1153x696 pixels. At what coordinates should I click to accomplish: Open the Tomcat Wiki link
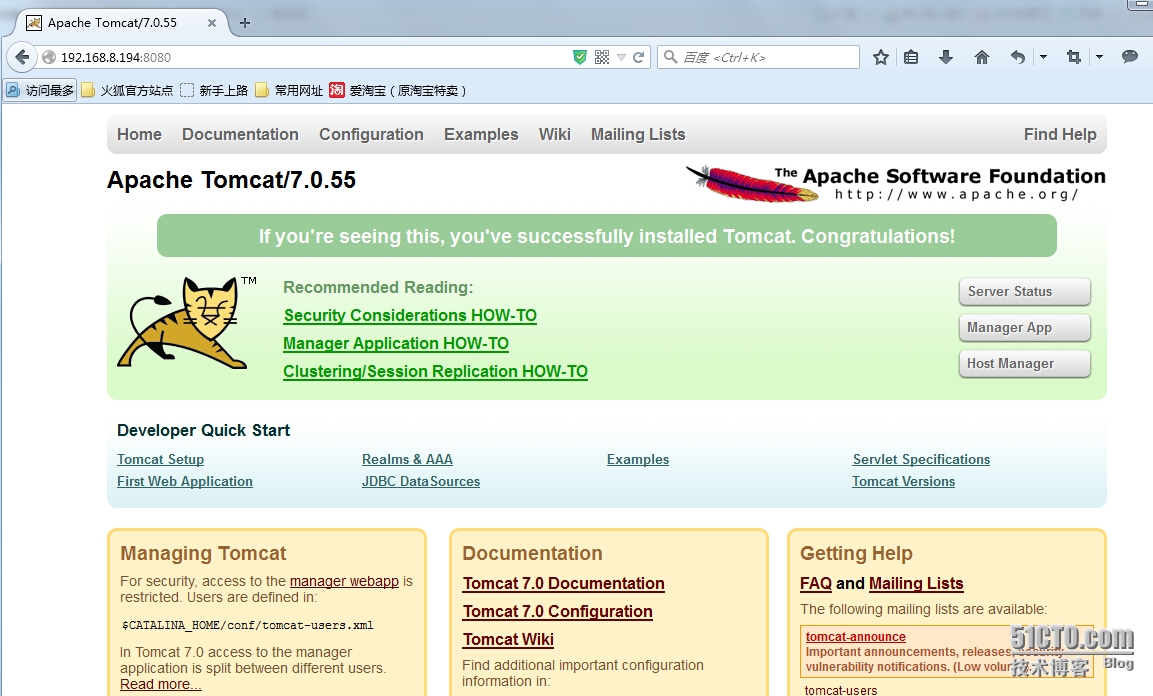508,639
